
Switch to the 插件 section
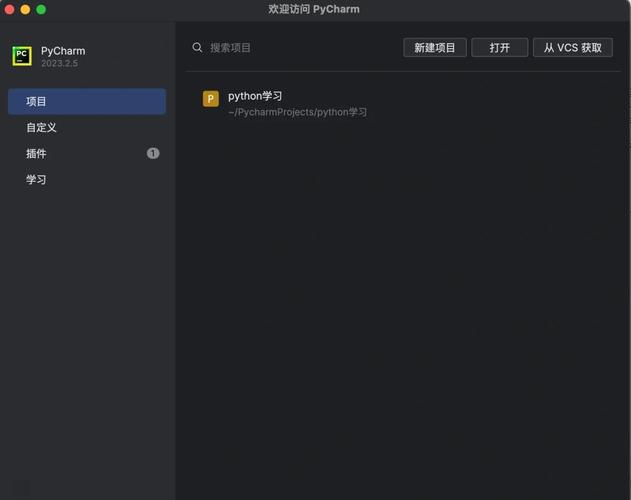(87, 153)
